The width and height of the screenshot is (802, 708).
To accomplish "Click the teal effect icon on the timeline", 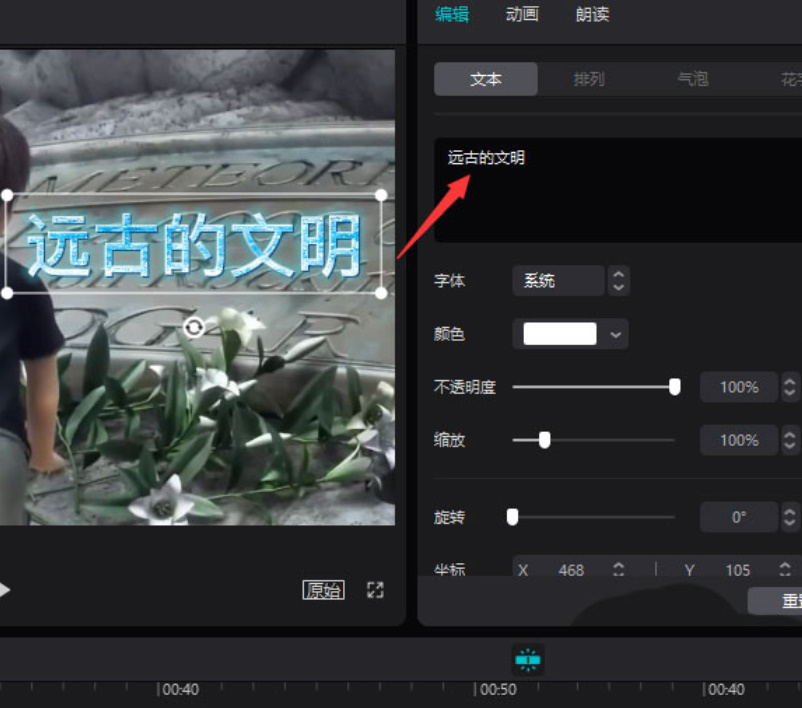I will point(527,660).
